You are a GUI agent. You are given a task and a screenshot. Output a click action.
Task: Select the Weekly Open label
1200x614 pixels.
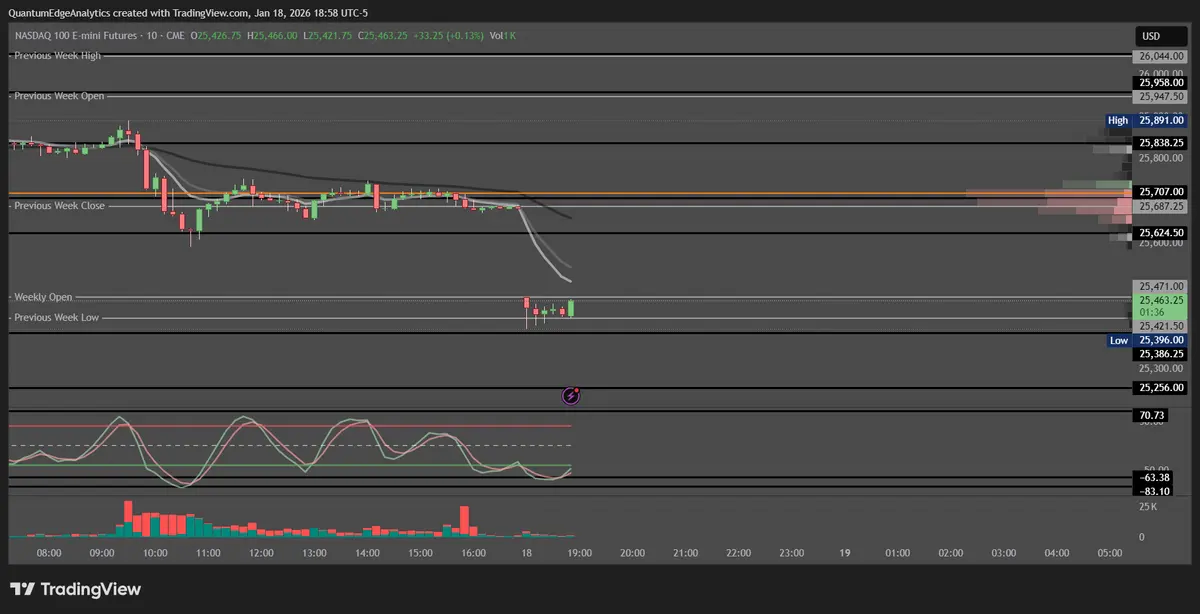pos(43,298)
